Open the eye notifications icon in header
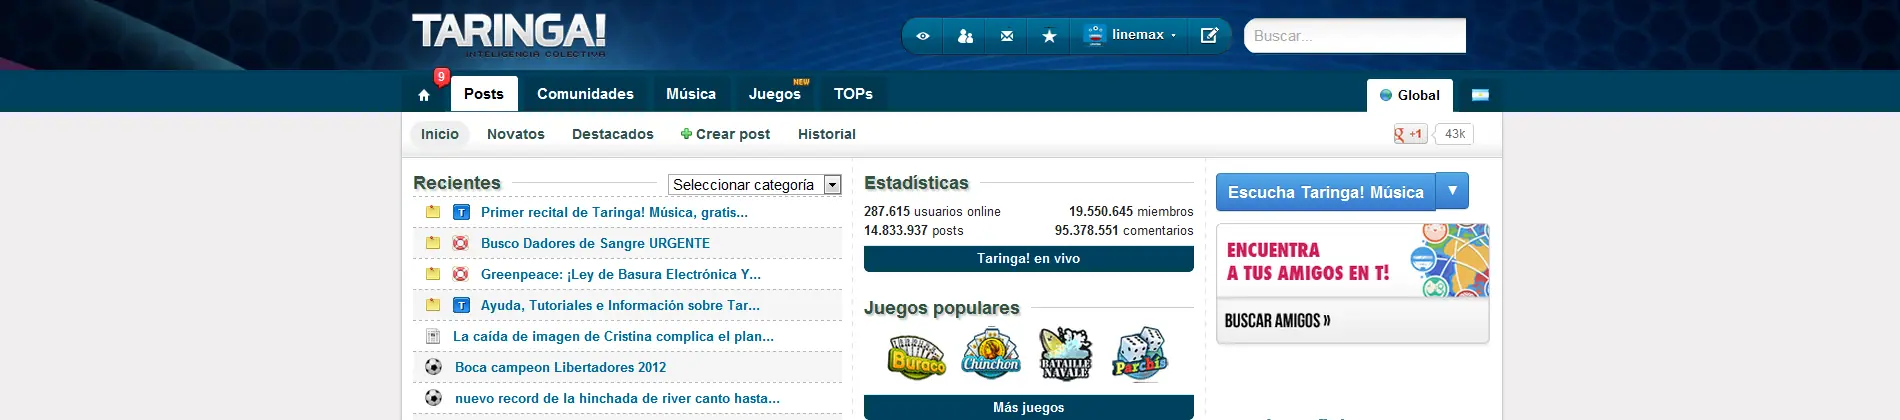Image resolution: width=1900 pixels, height=420 pixels. pos(923,36)
